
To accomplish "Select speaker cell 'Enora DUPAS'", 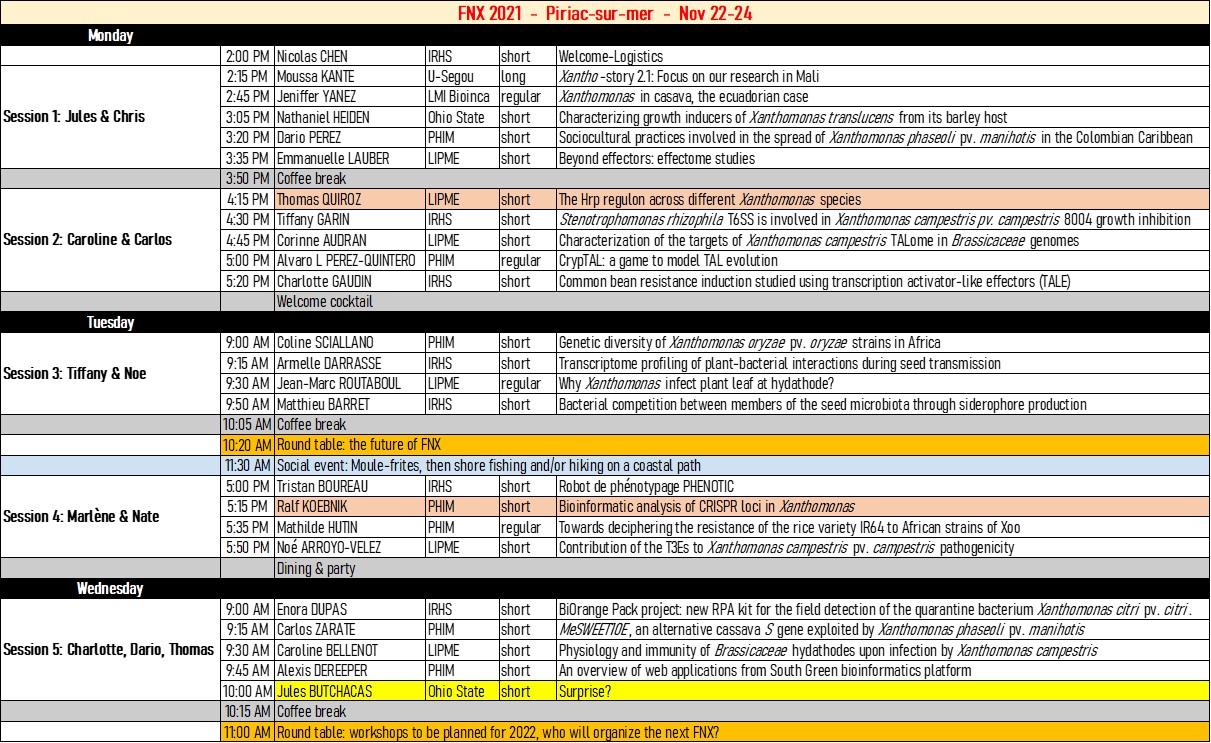I will pos(349,609).
